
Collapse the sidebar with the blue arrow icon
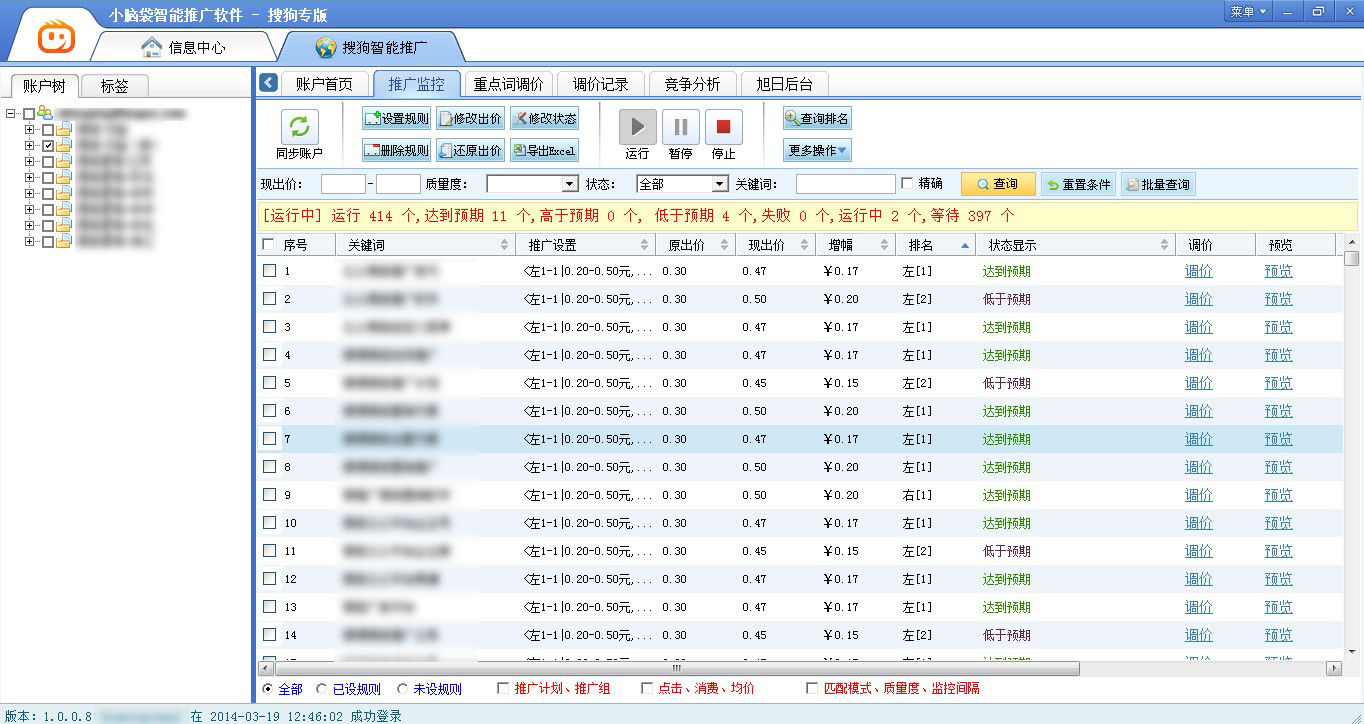[268, 83]
